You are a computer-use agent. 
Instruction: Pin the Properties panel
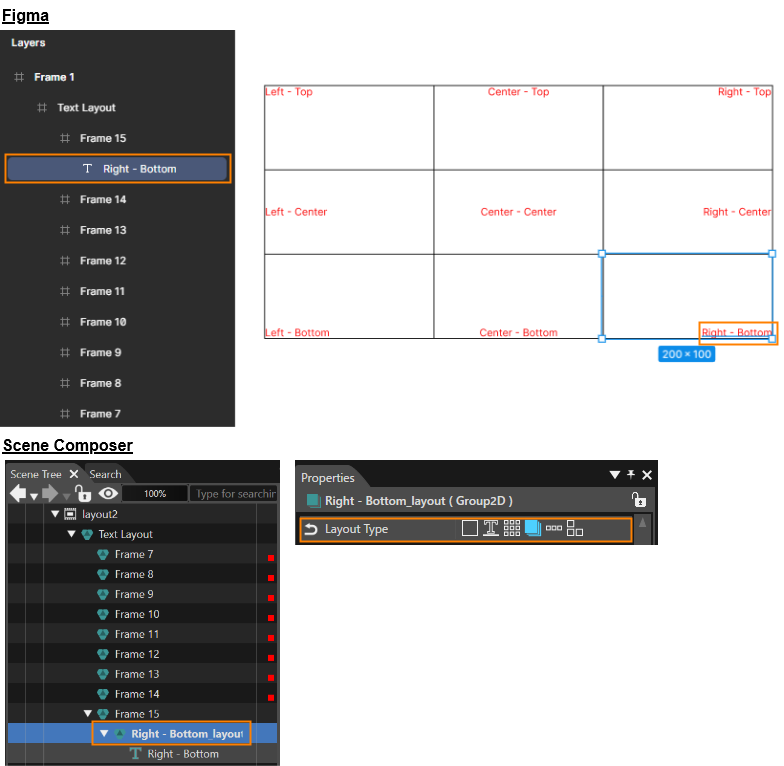630,474
